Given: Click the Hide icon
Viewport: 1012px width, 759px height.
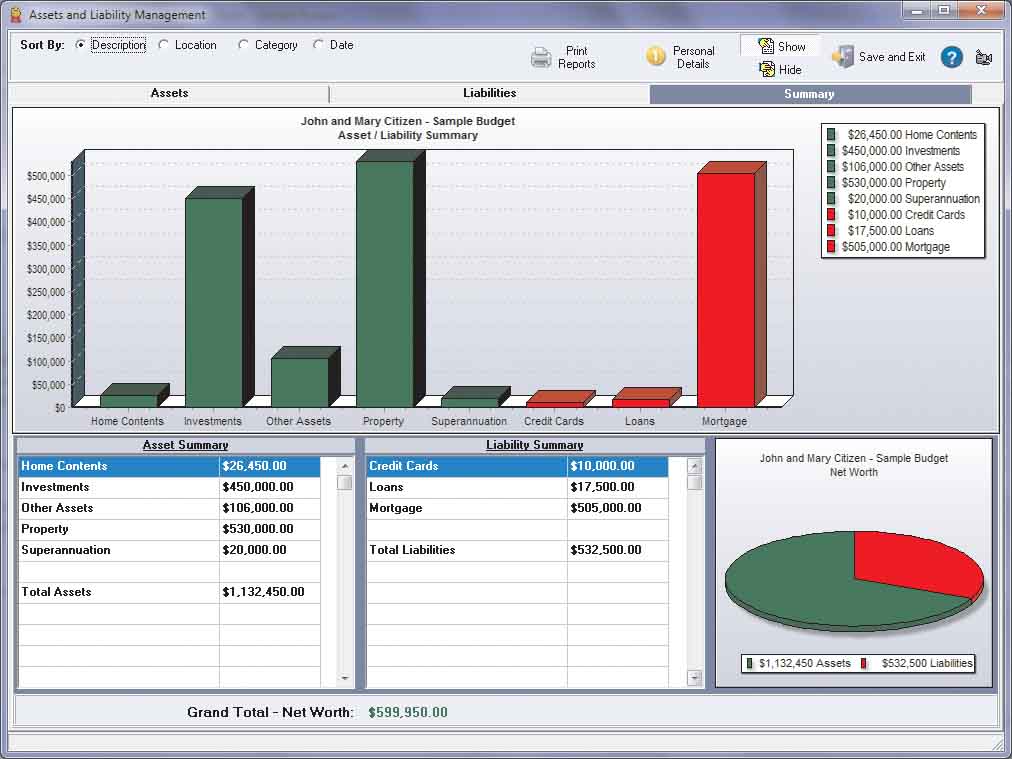Looking at the screenshot, I should (767, 69).
